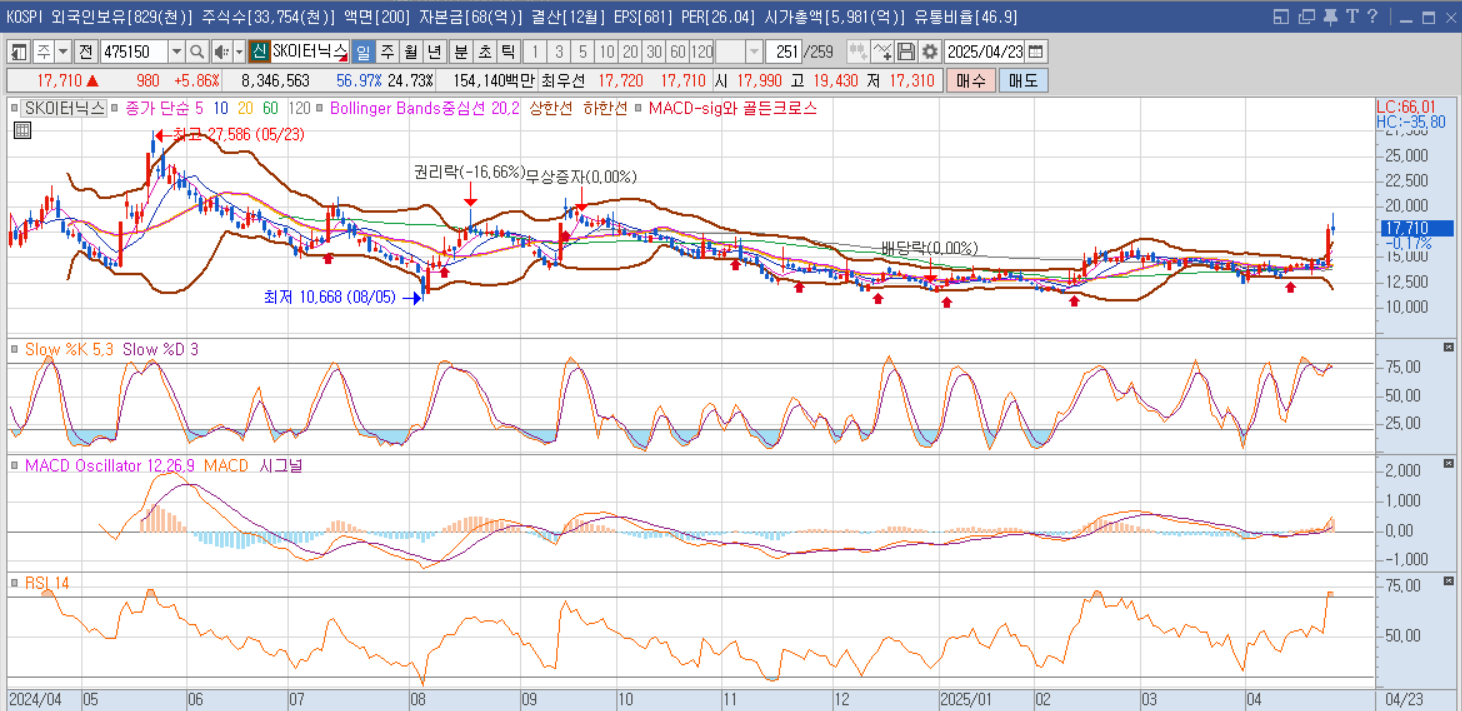Click the toolbar icon just right of 259
1462x711 pixels.
click(857, 52)
